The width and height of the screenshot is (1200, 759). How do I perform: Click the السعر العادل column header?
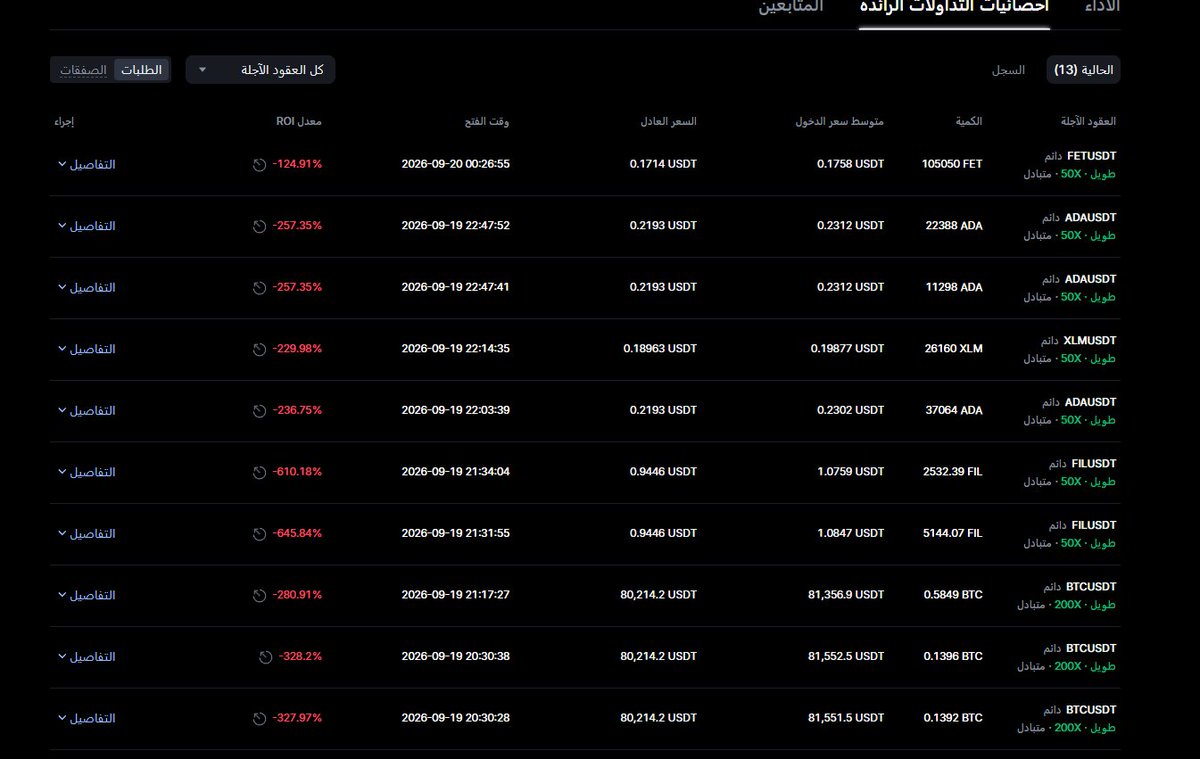click(x=668, y=121)
